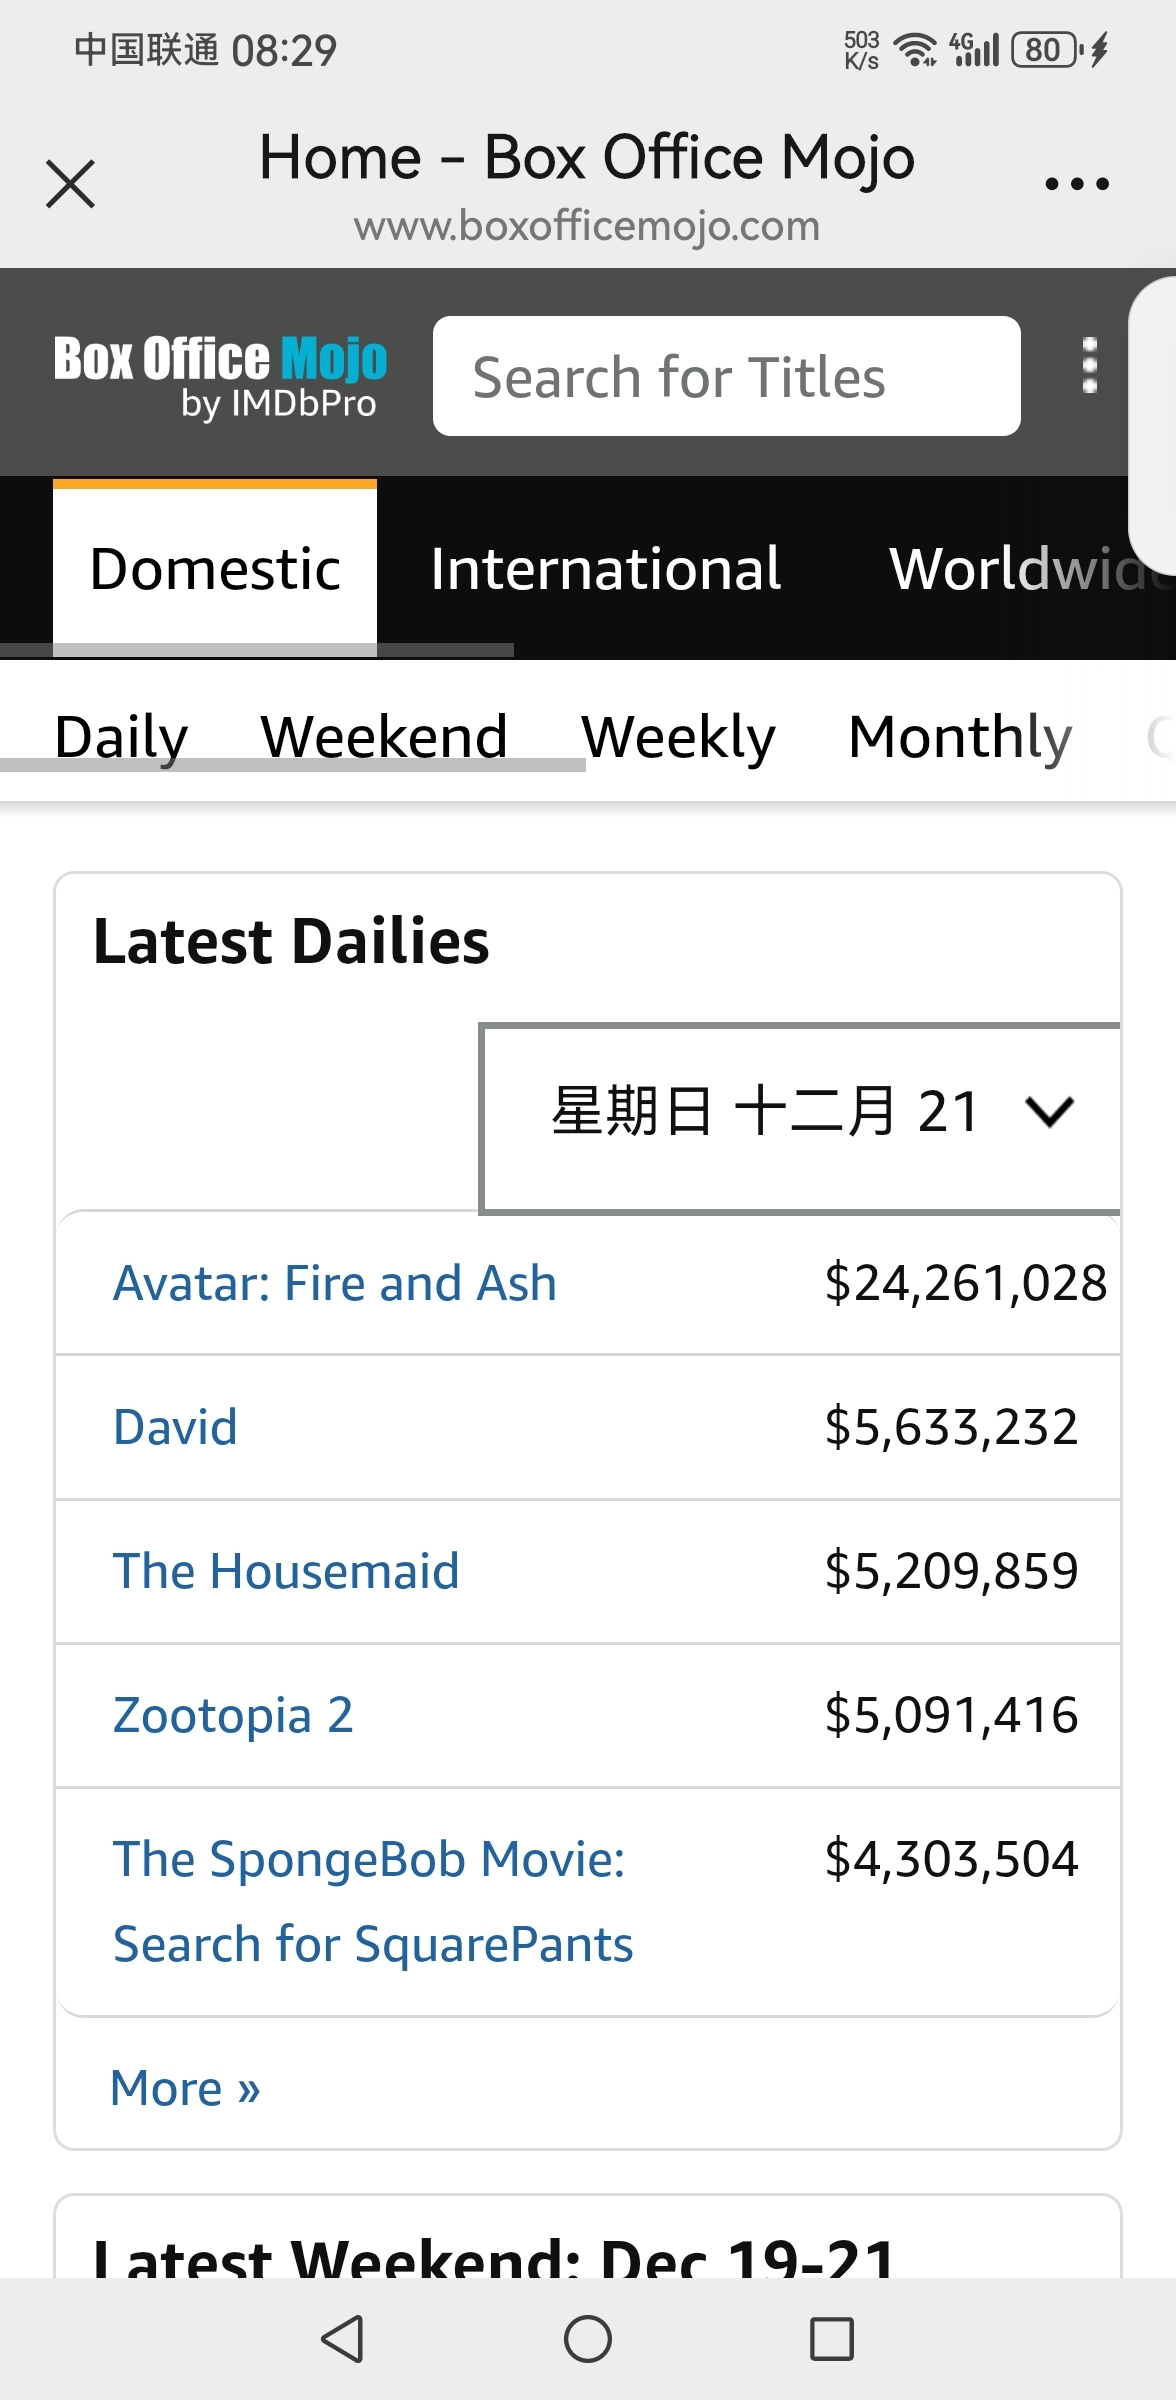Open The Housemaid movie link
This screenshot has height=2400, width=1176.
coord(286,1571)
